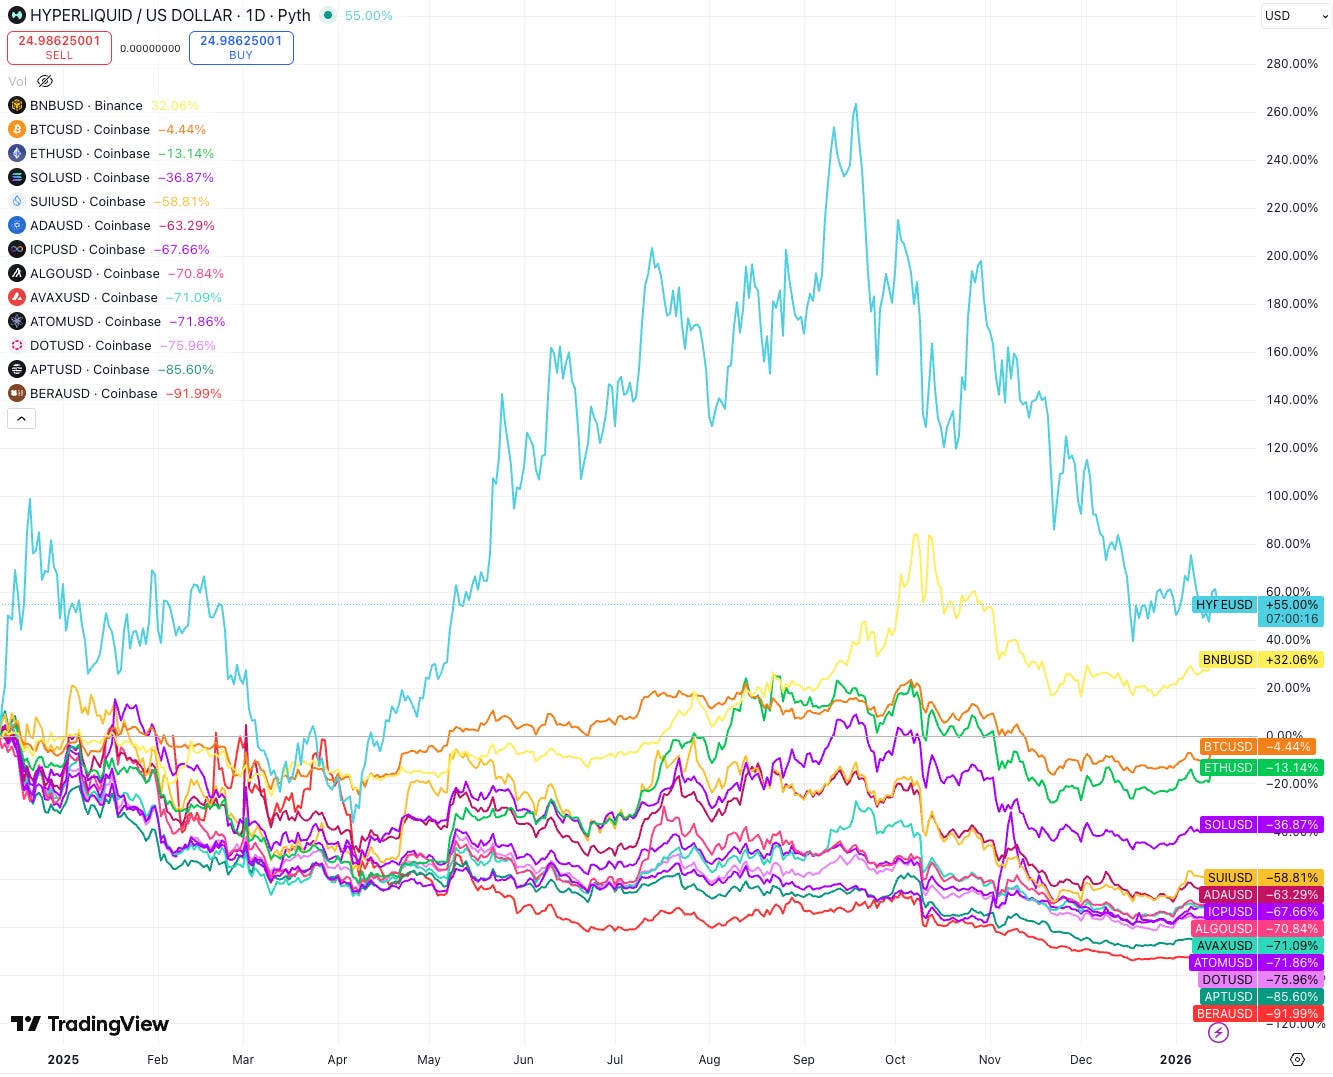
Task: Click the ADAUSD −63.29% price tag
Action: click(1260, 895)
